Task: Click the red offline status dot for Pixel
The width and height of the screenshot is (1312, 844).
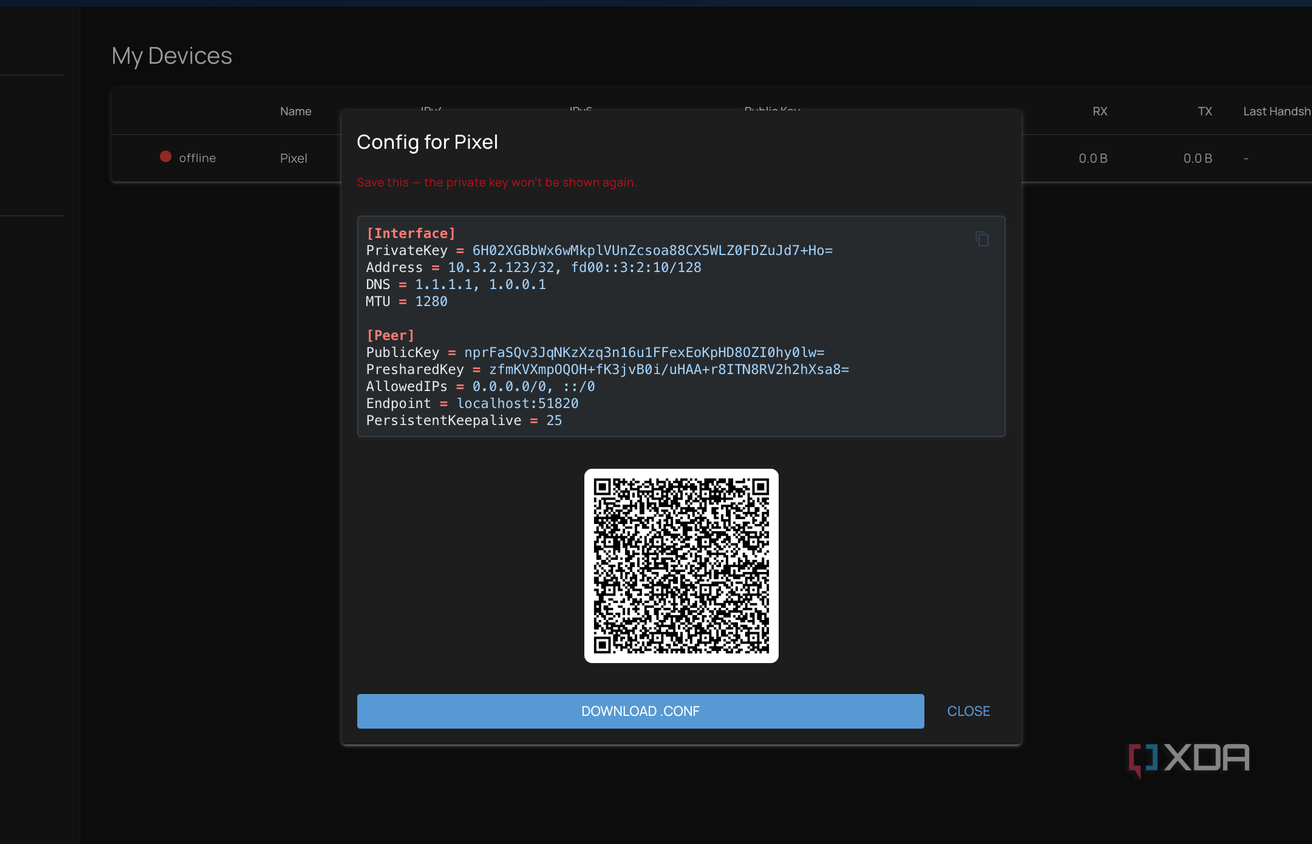Action: [x=166, y=157]
